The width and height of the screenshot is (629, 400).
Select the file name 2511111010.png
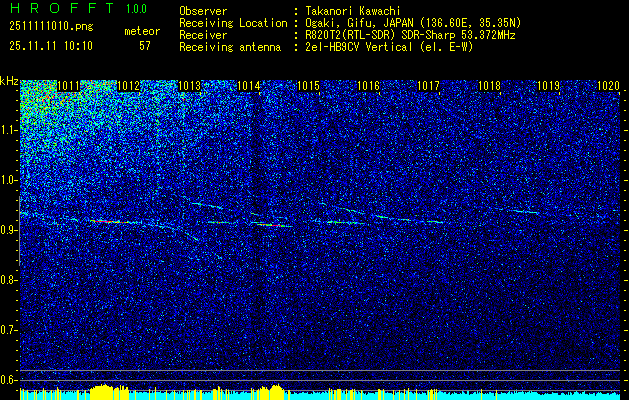pos(51,26)
